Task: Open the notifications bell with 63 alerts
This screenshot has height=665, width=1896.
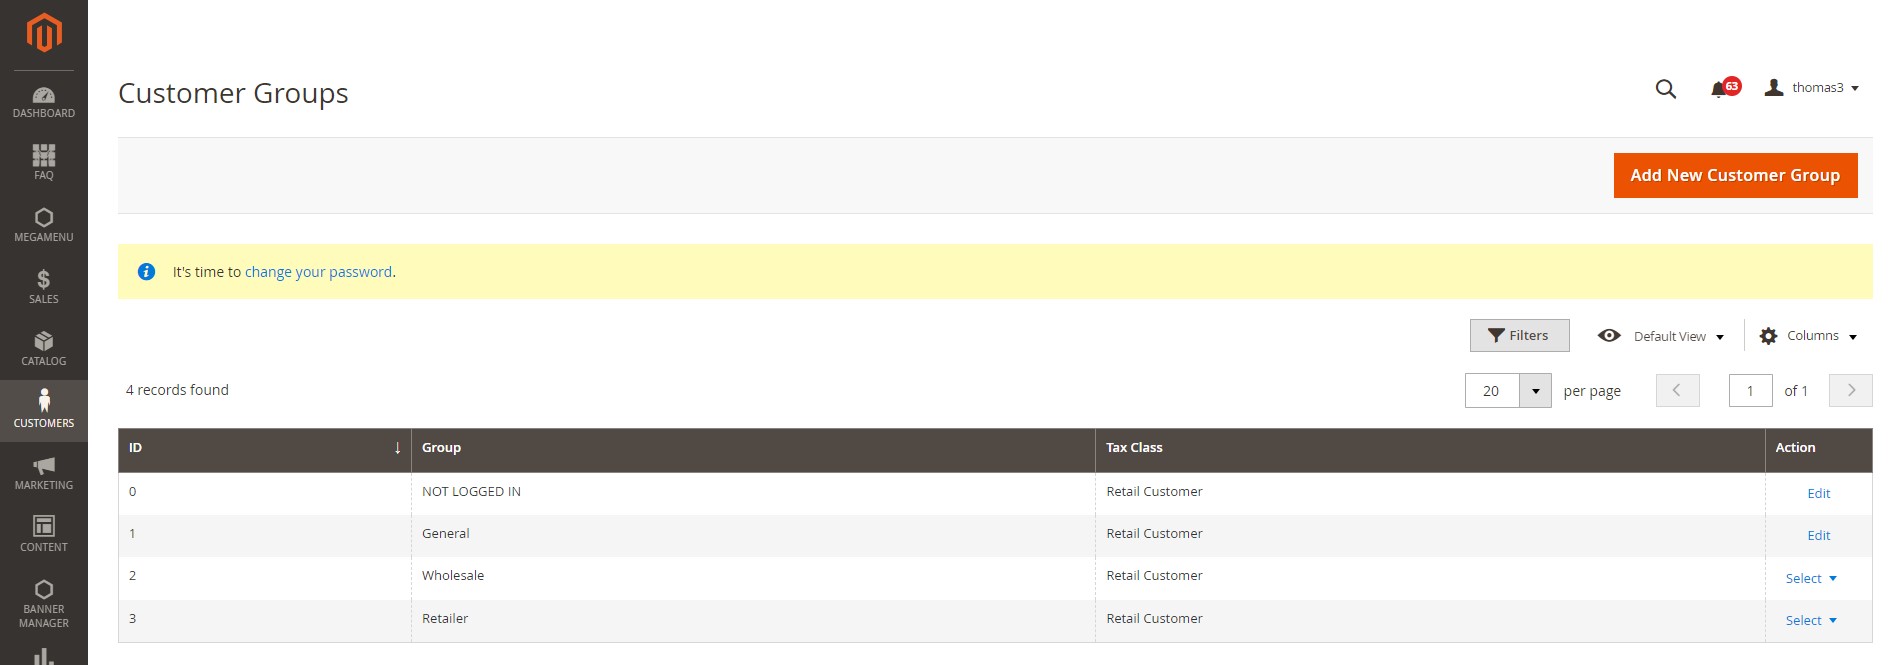Action: tap(1722, 89)
